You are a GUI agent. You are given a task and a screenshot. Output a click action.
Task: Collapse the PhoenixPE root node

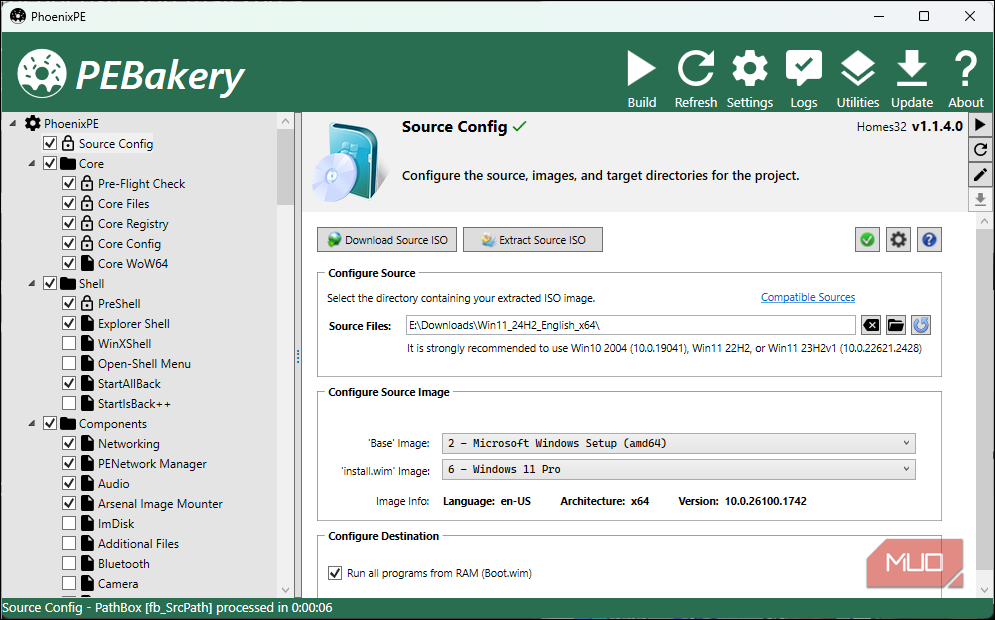[13, 124]
